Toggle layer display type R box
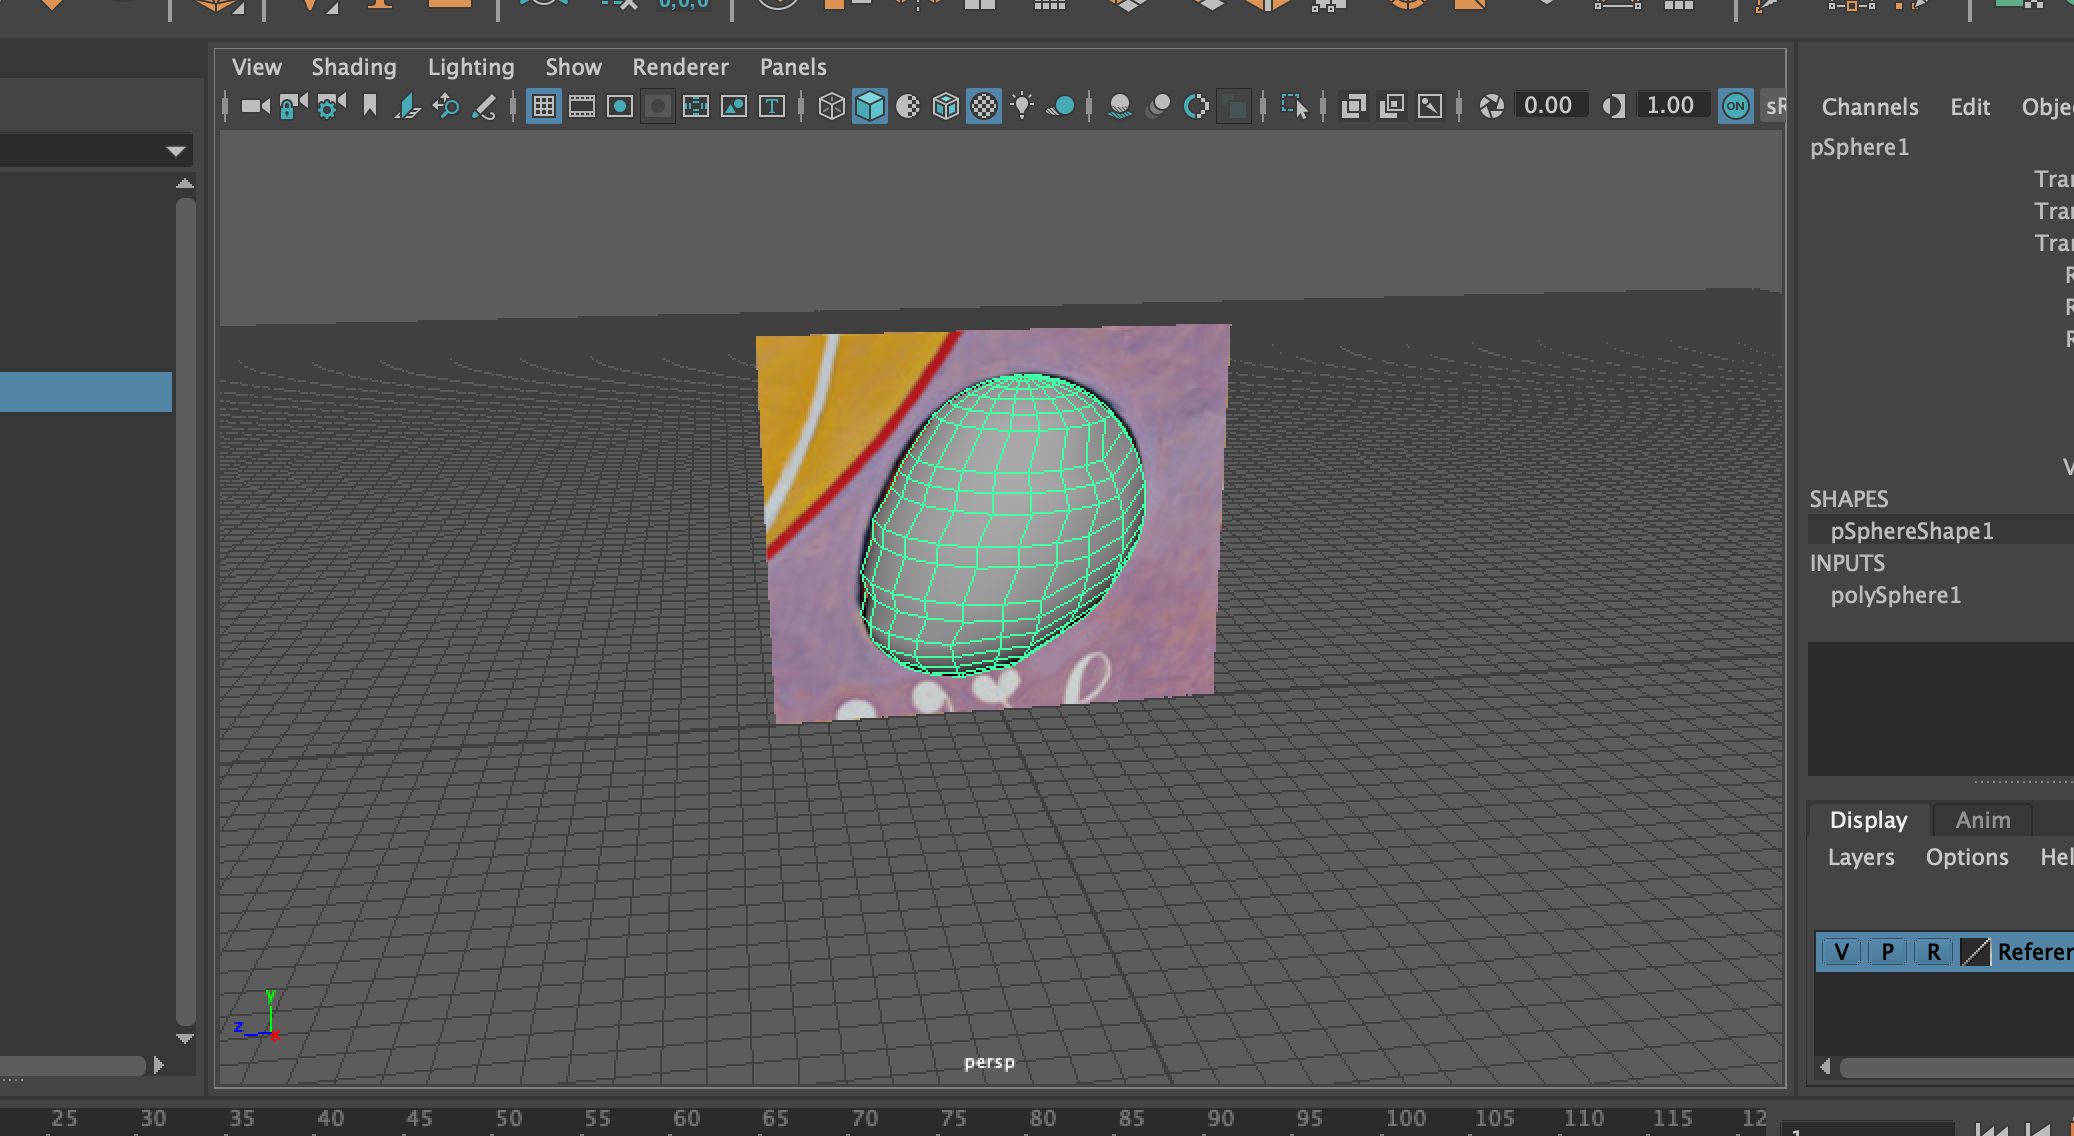 pos(1934,952)
